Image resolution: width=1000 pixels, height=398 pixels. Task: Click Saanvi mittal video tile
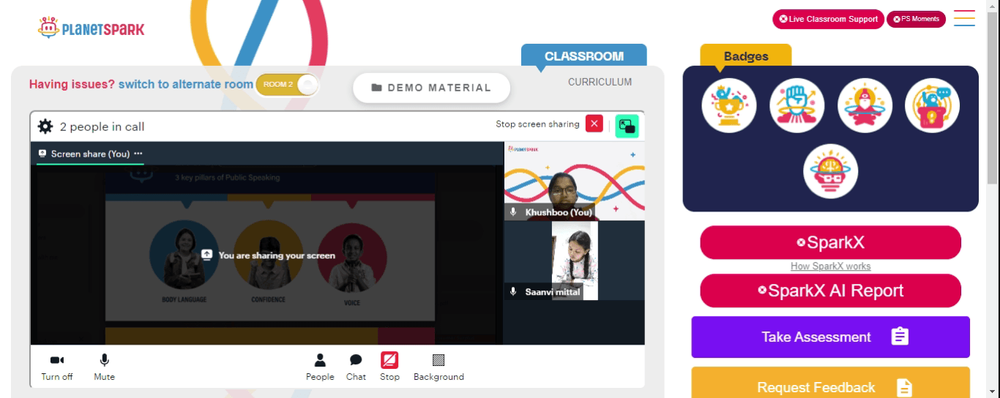[575, 261]
